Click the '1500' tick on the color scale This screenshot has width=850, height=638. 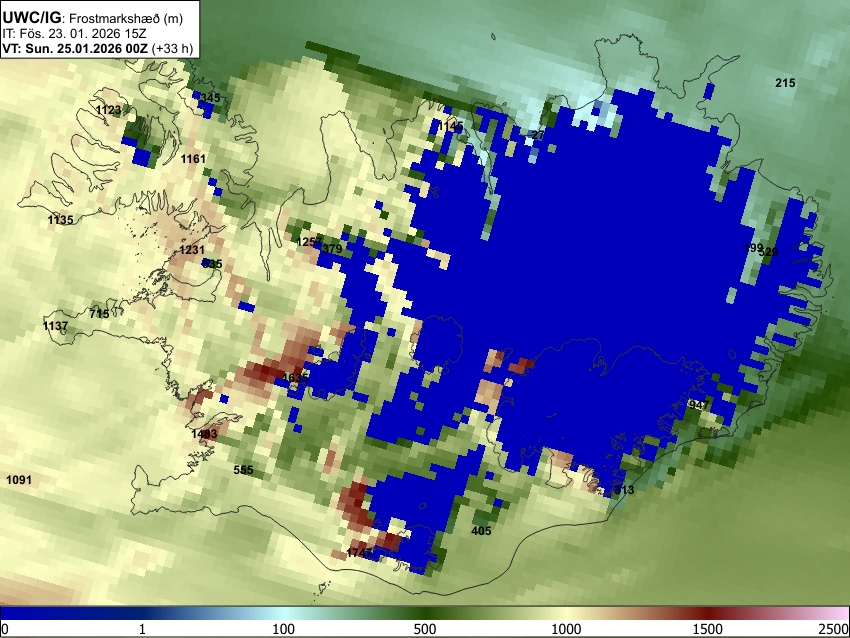click(x=707, y=629)
